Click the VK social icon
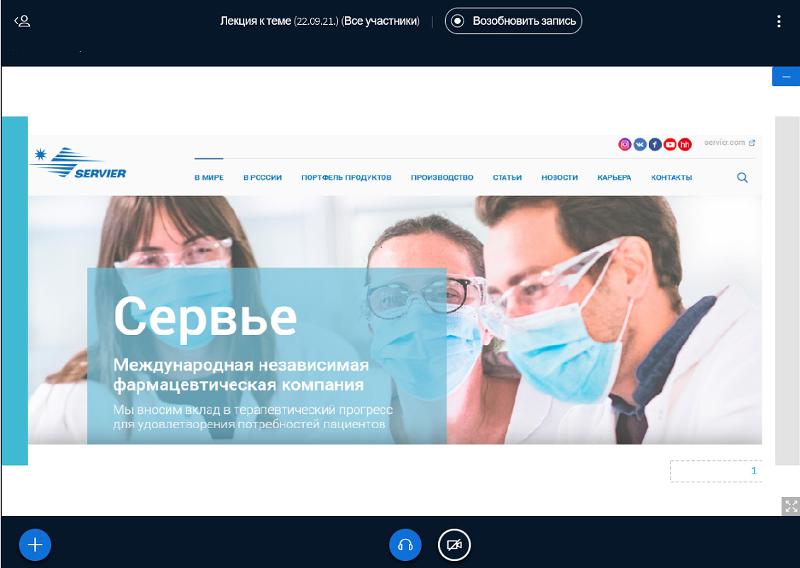This screenshot has width=800, height=568. pos(640,144)
